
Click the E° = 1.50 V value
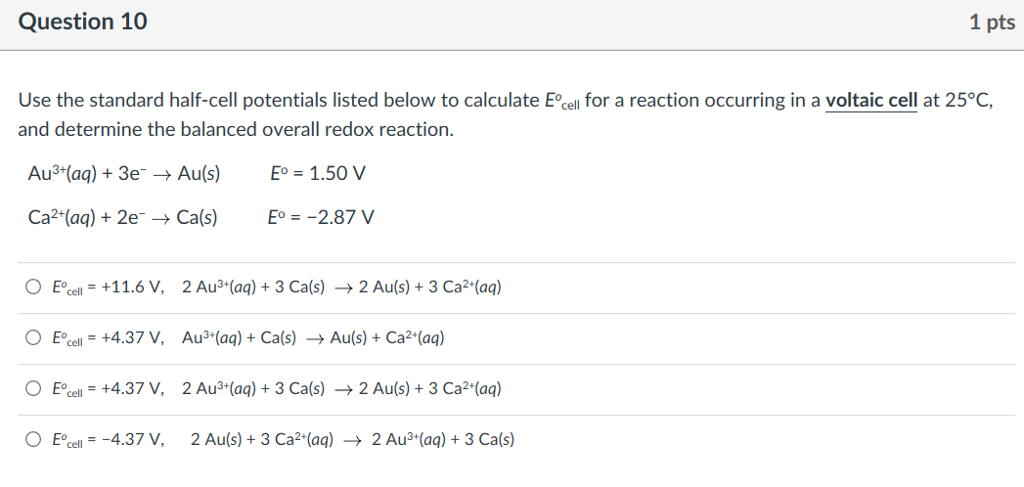point(318,173)
